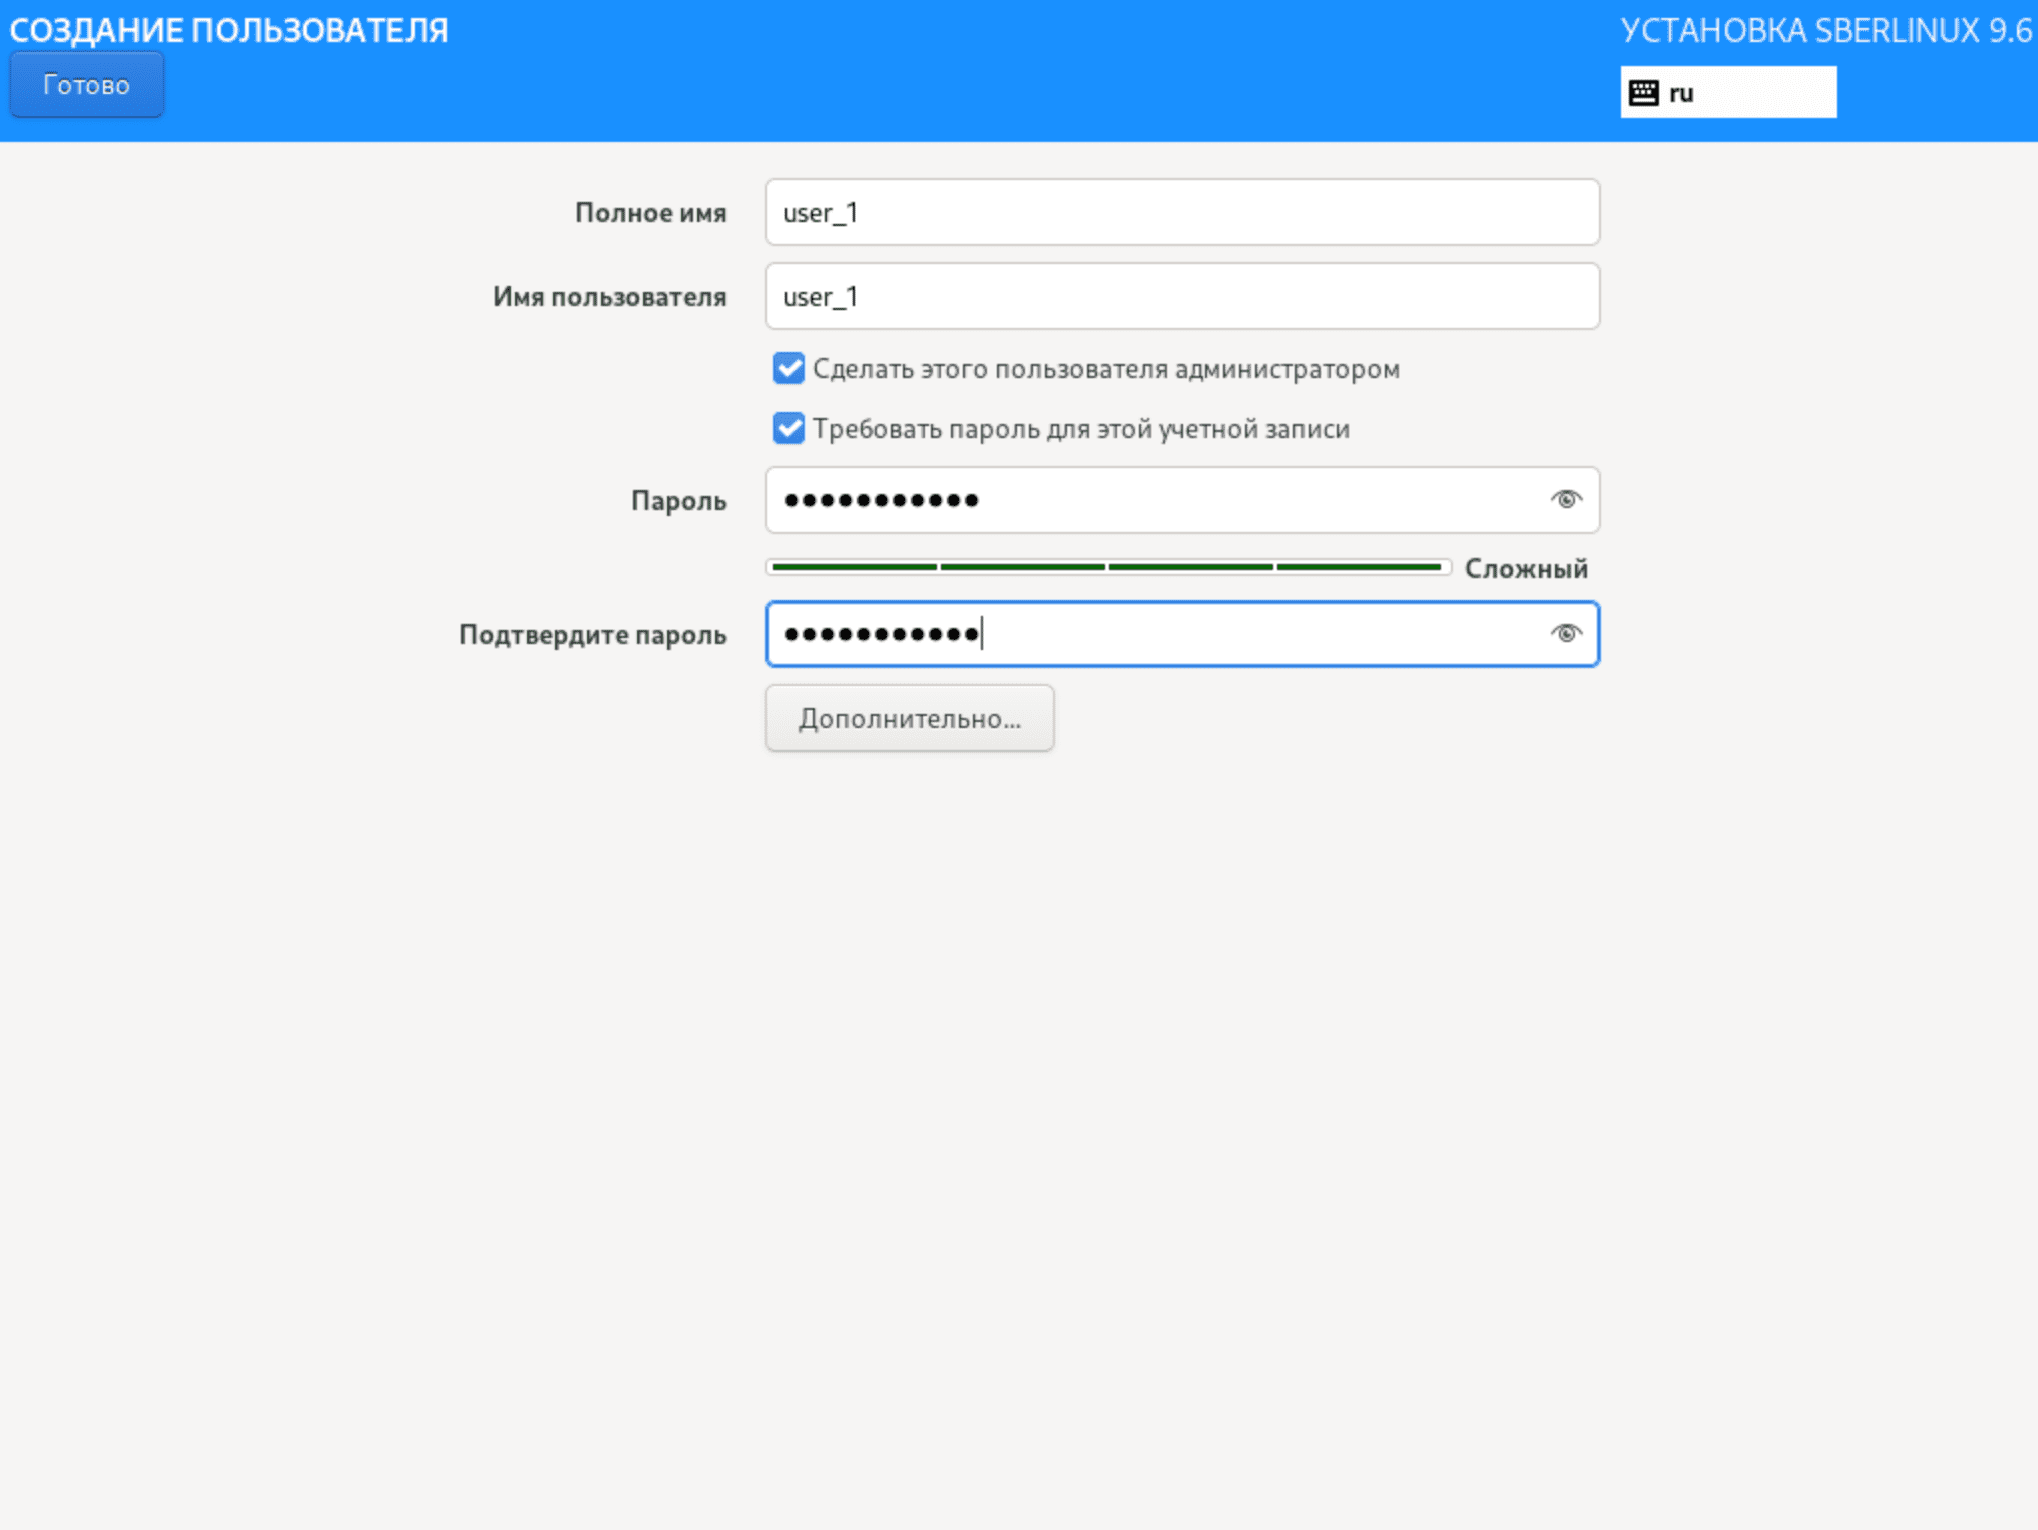Click the password strength bar
Screen dimensions: 2038x1530
pyautogui.click(x=1108, y=568)
